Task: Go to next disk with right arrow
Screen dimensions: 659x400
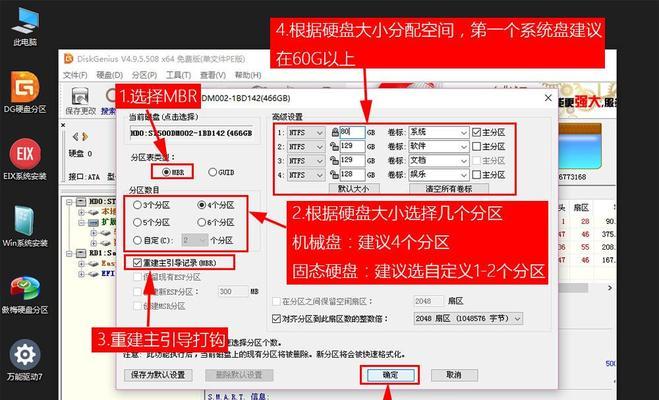Action: point(85,137)
